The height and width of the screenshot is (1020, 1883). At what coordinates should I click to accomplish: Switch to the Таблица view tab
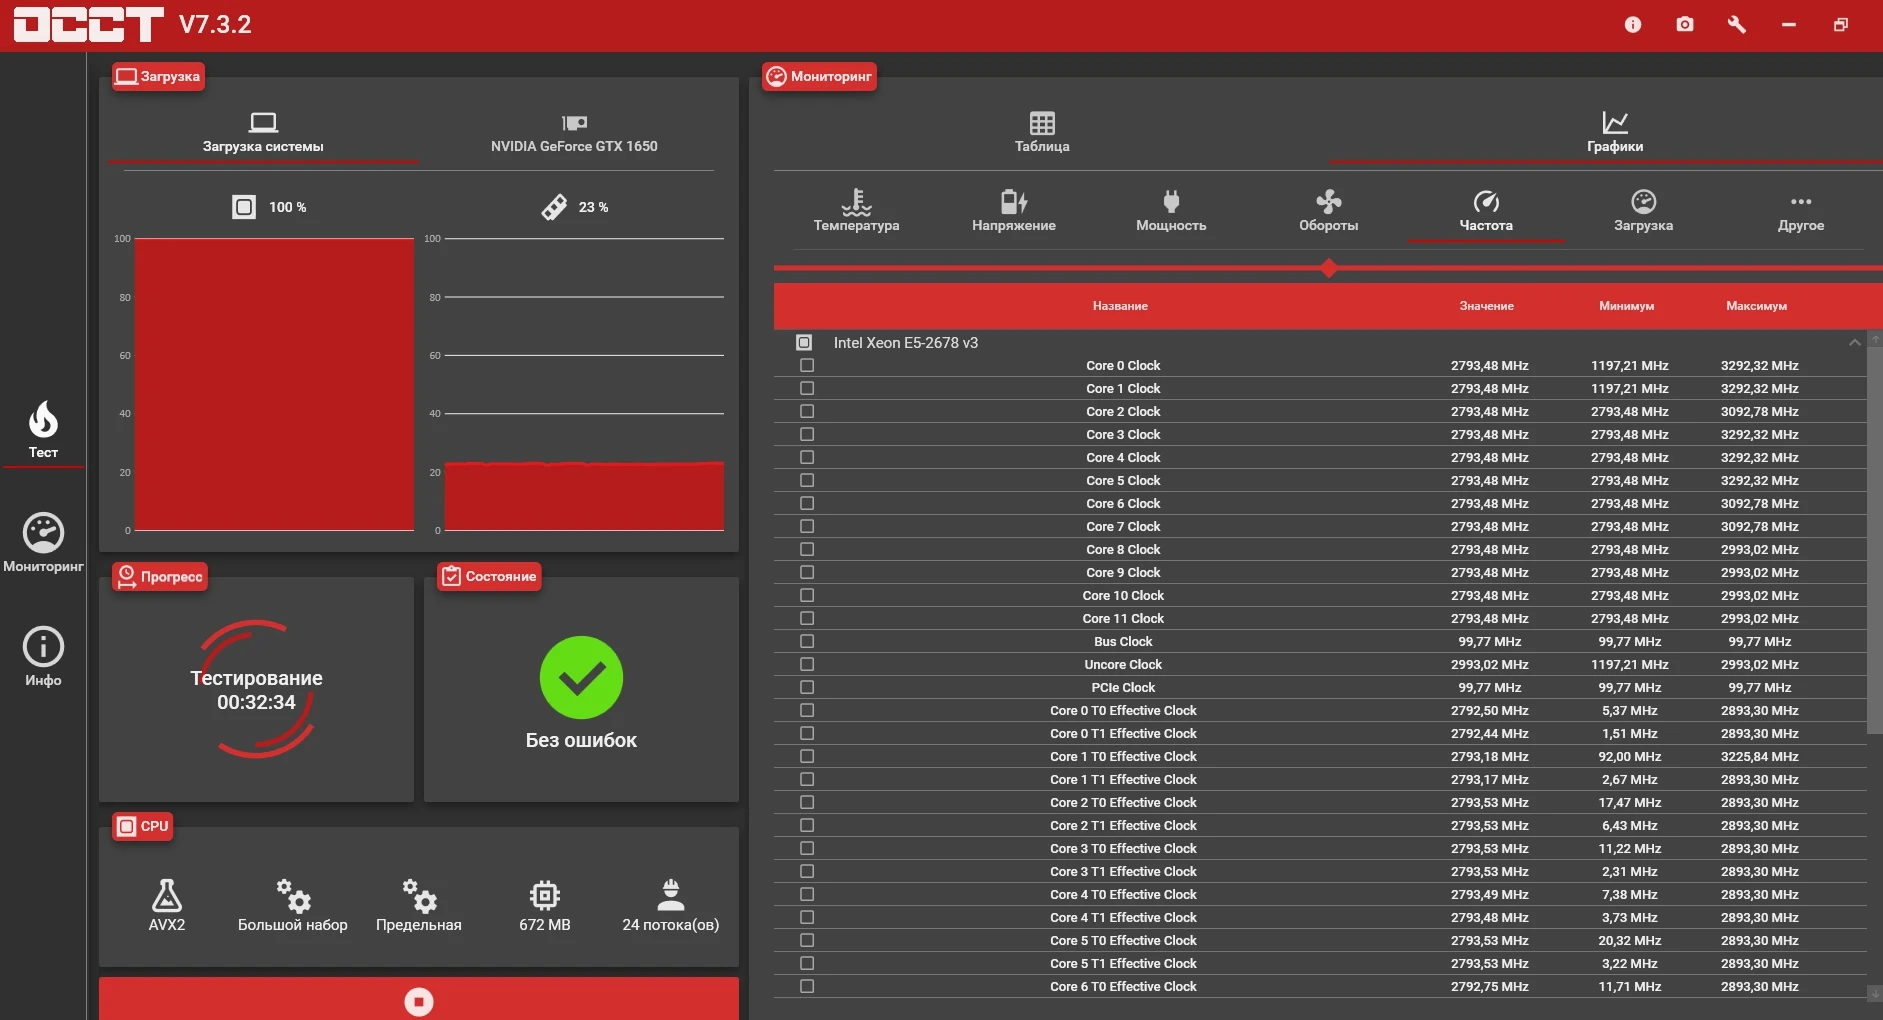coord(1042,132)
